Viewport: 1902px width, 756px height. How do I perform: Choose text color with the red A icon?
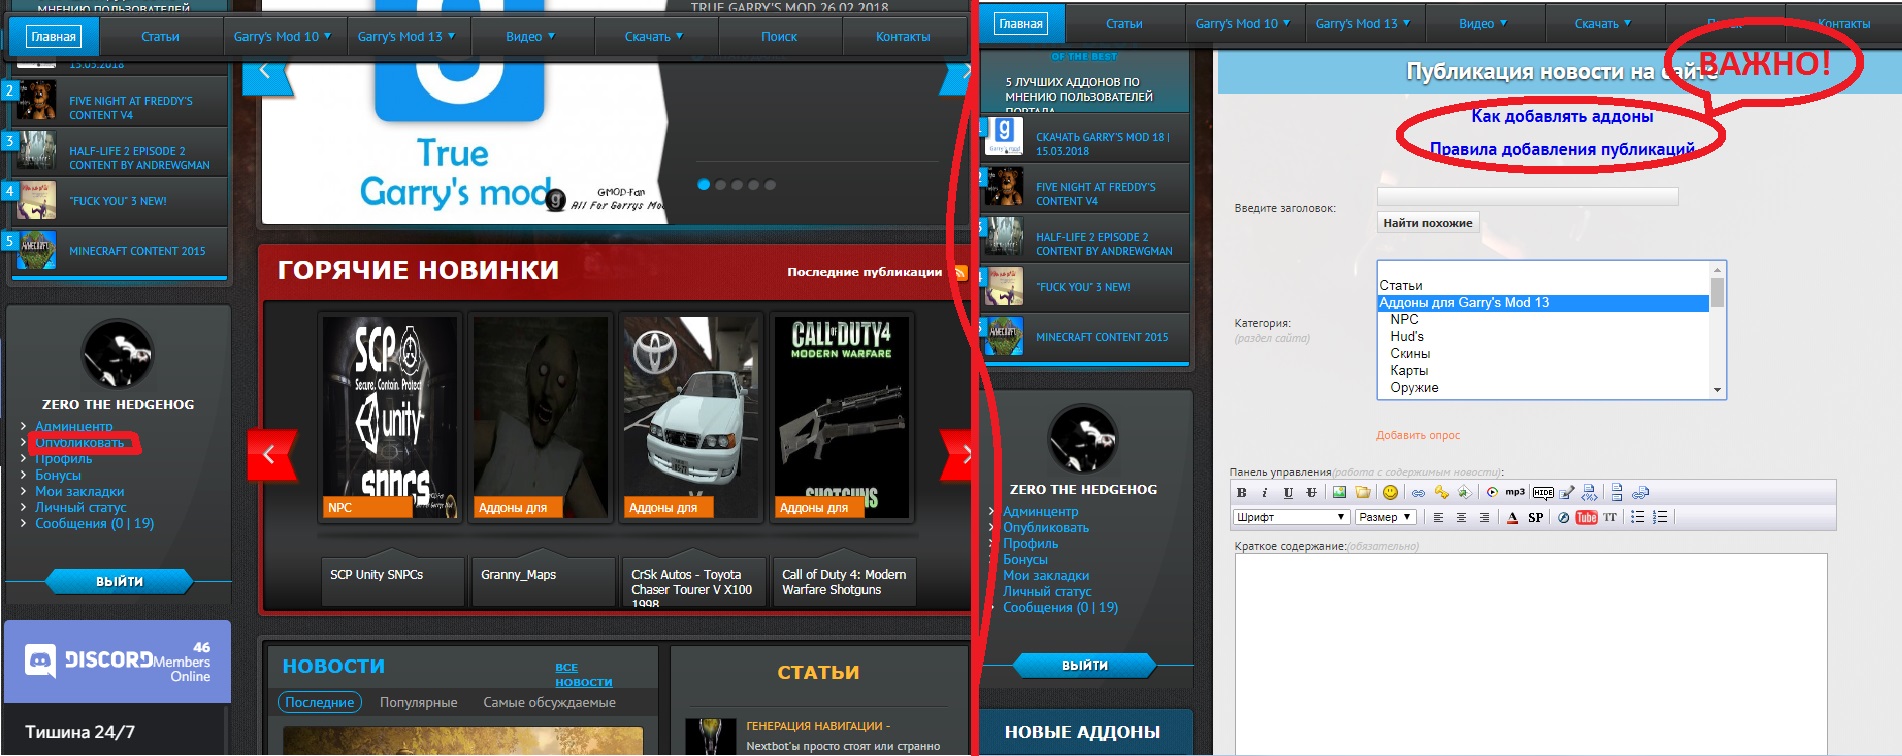click(1512, 517)
